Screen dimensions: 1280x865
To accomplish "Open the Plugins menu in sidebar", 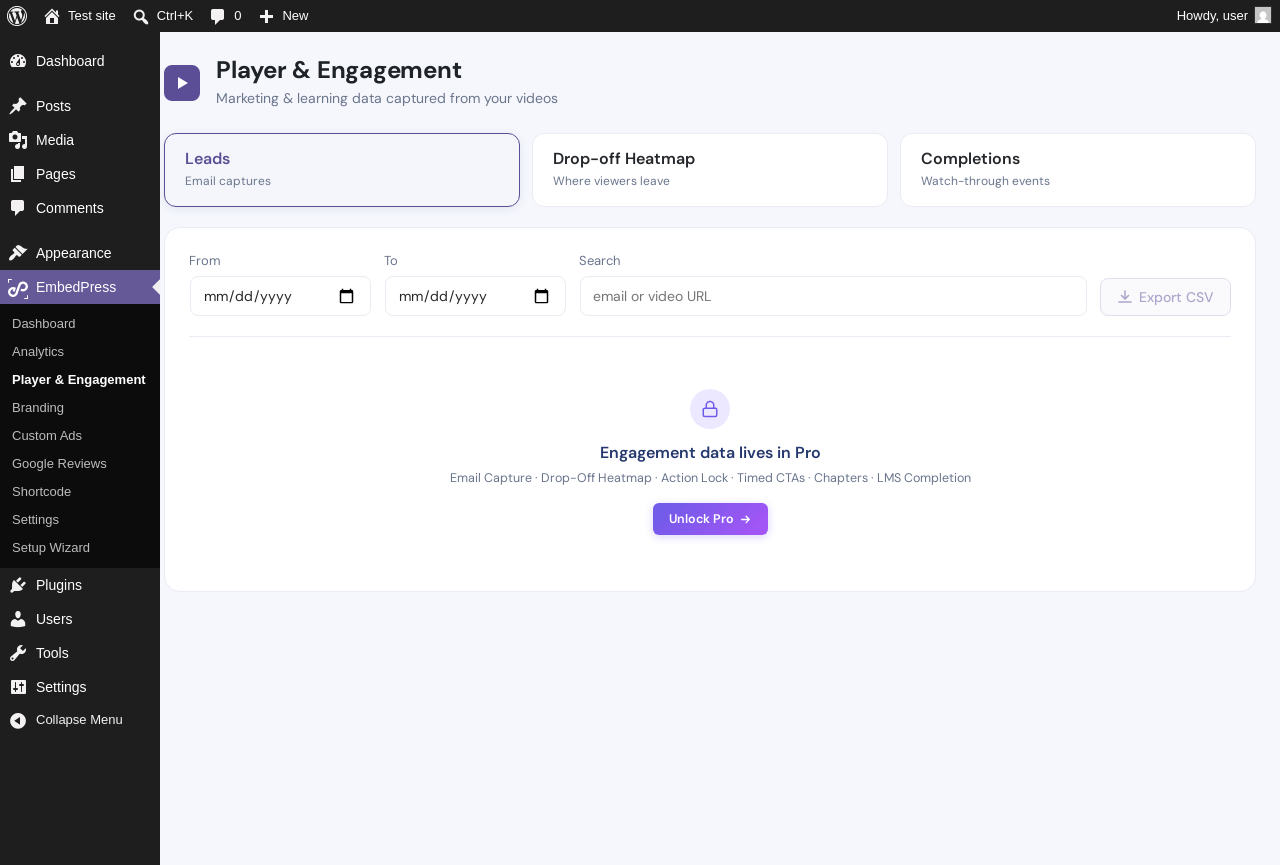I will pyautogui.click(x=80, y=585).
